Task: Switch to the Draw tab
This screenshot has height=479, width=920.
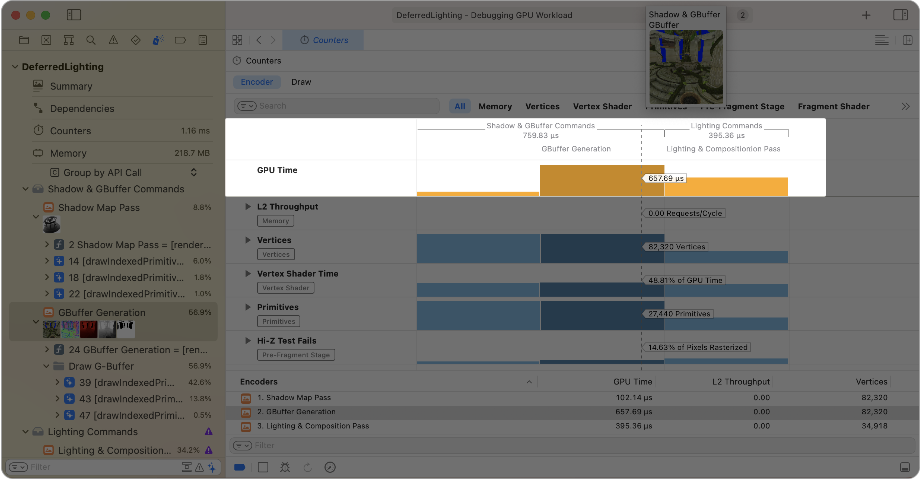Action: pos(300,82)
